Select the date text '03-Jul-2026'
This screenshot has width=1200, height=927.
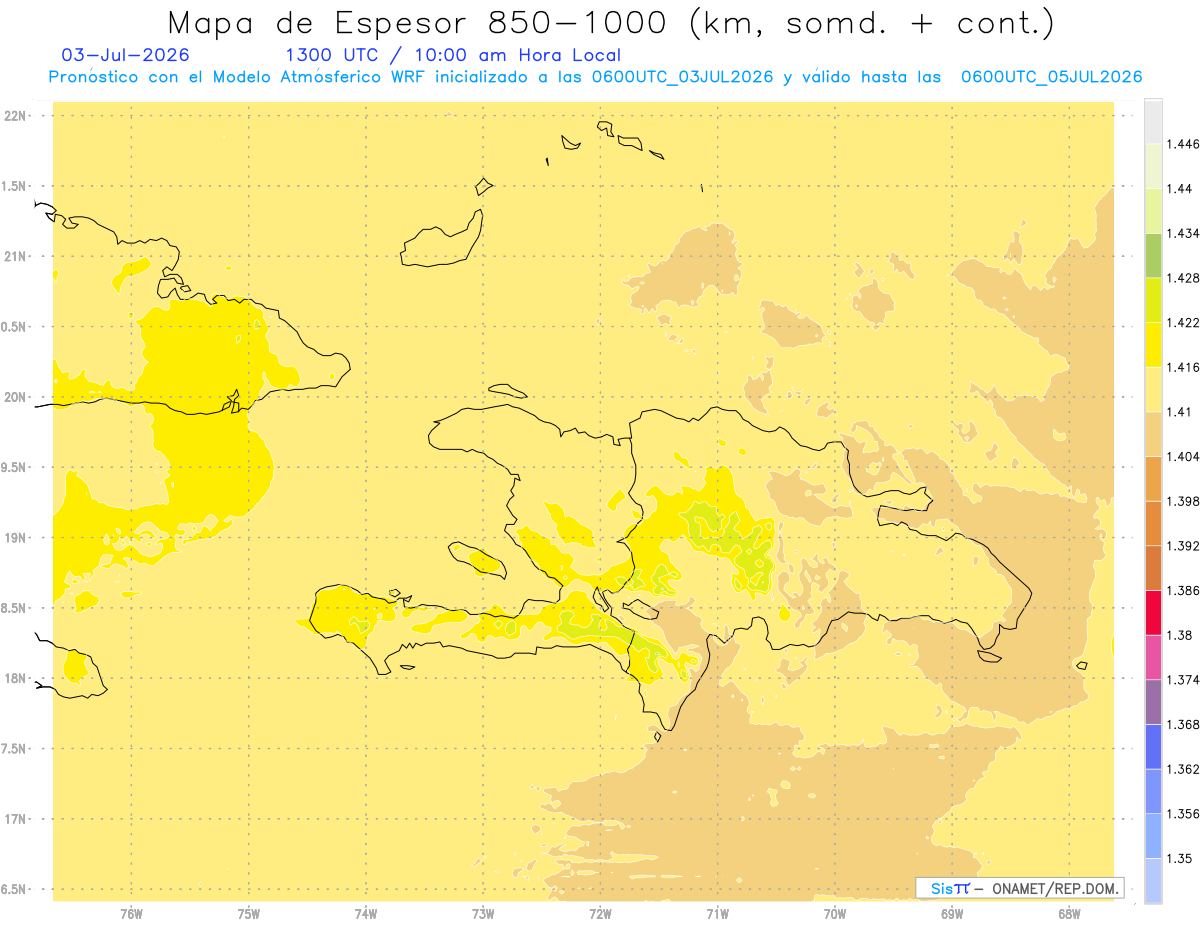click(x=126, y=56)
